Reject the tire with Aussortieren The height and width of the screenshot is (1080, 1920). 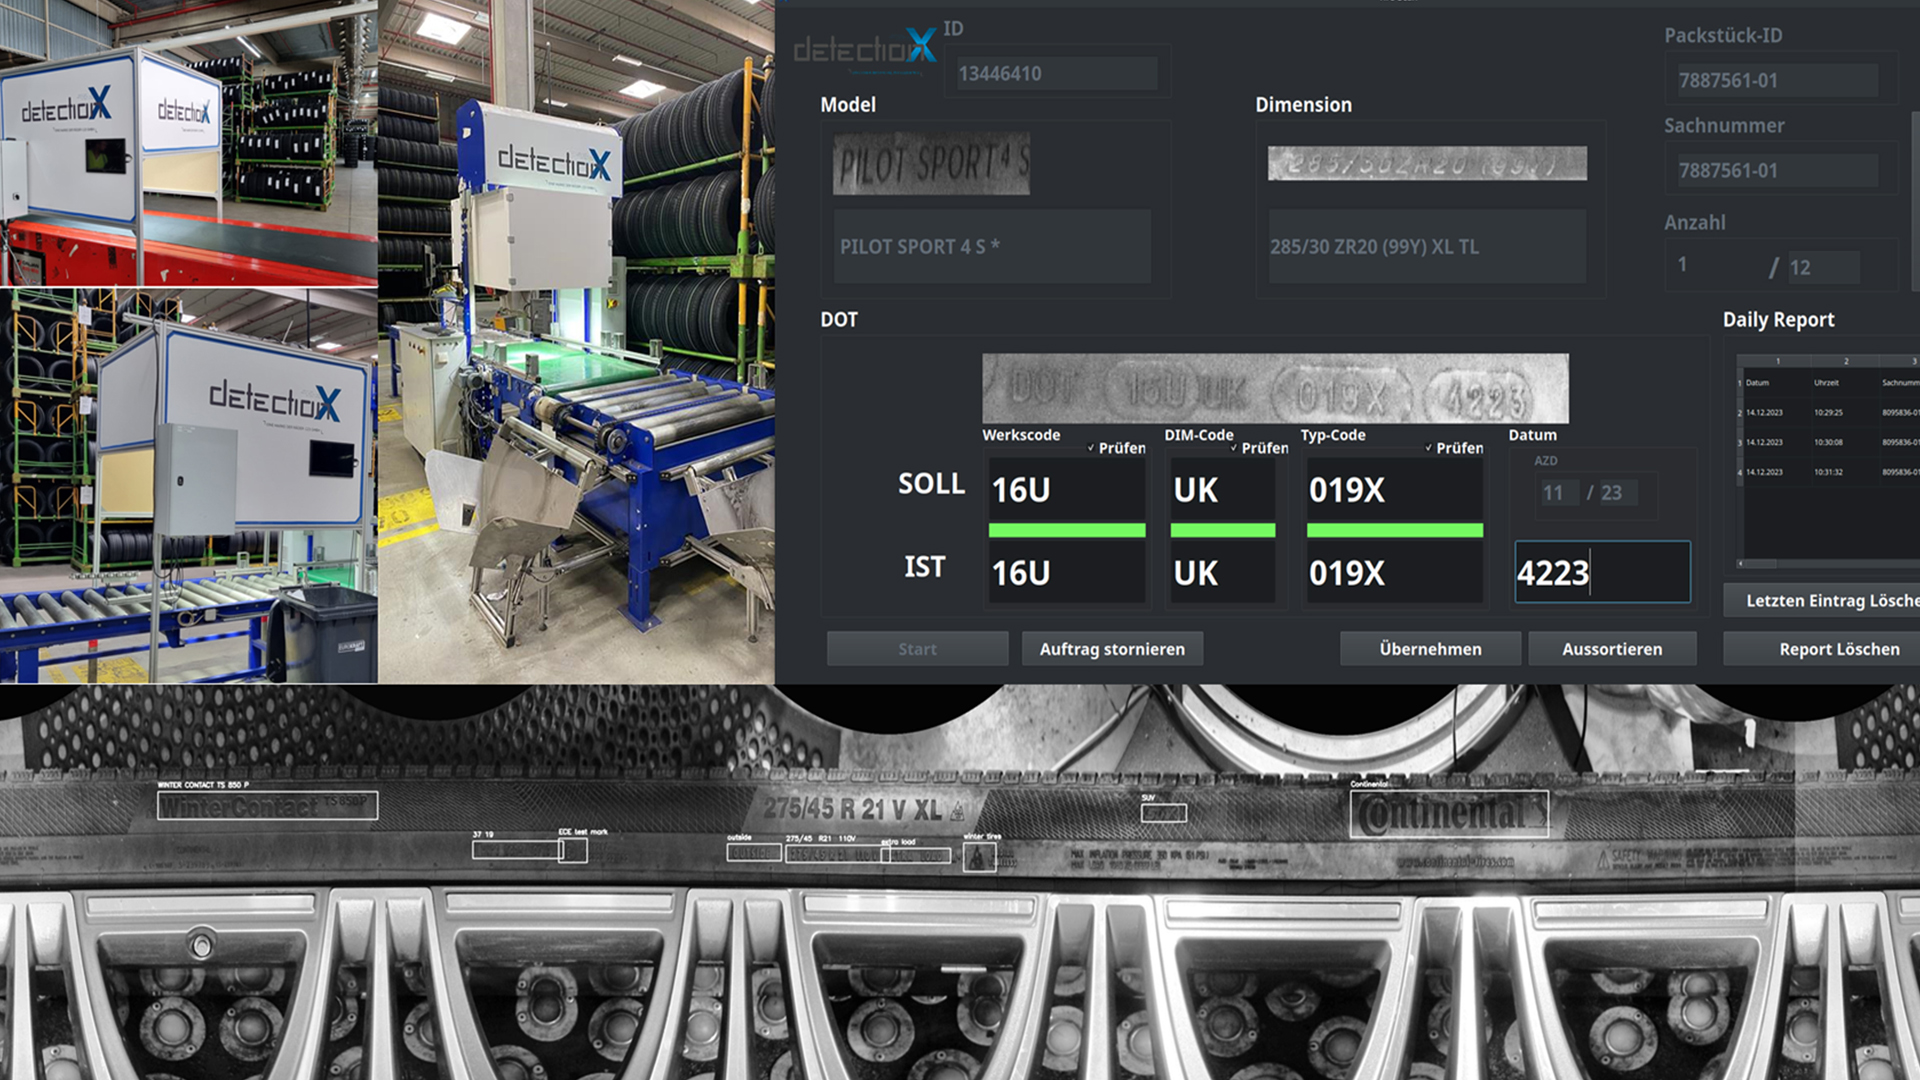click(1612, 649)
